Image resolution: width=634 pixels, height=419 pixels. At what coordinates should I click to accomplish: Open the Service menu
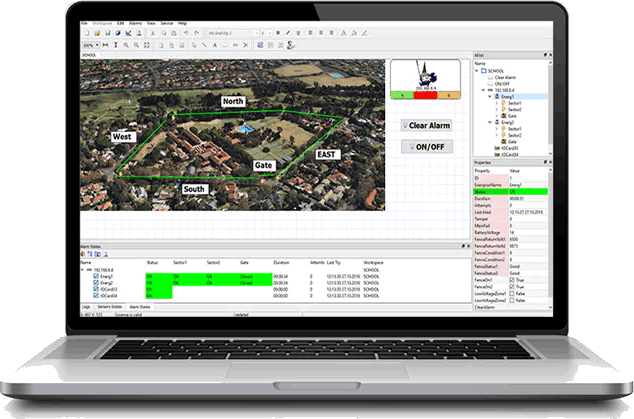click(167, 23)
